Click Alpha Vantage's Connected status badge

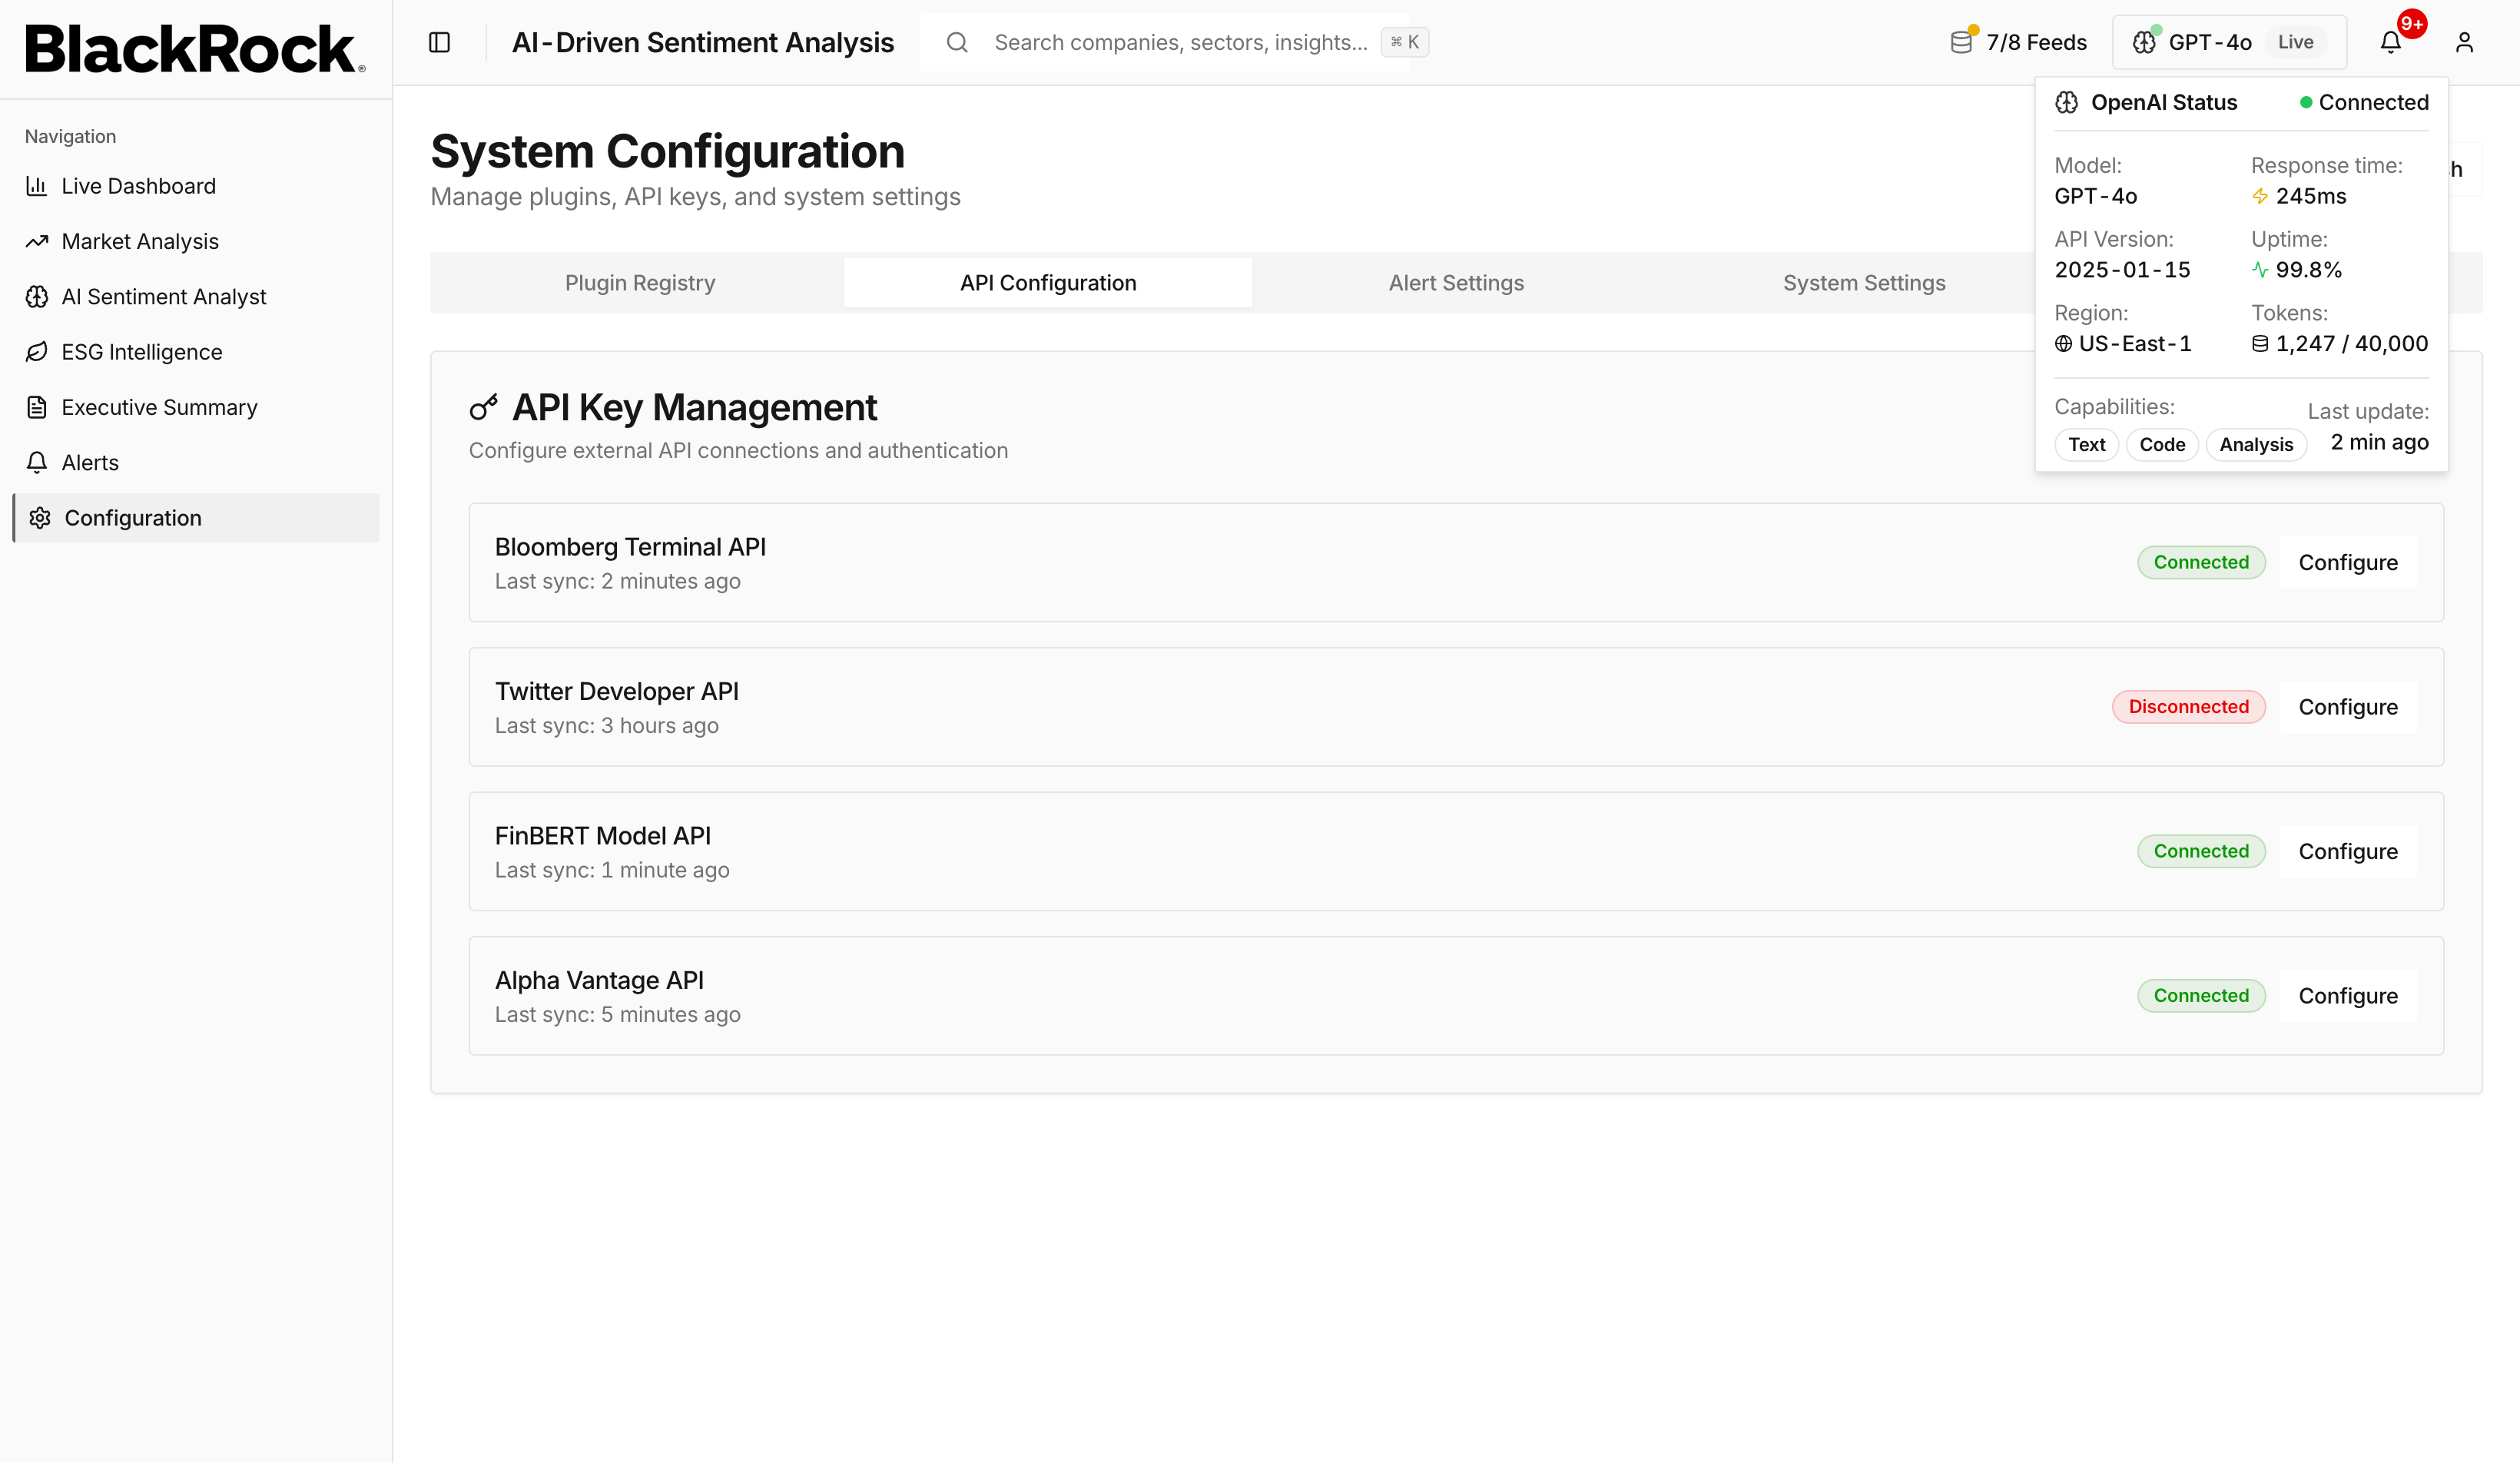[2201, 996]
